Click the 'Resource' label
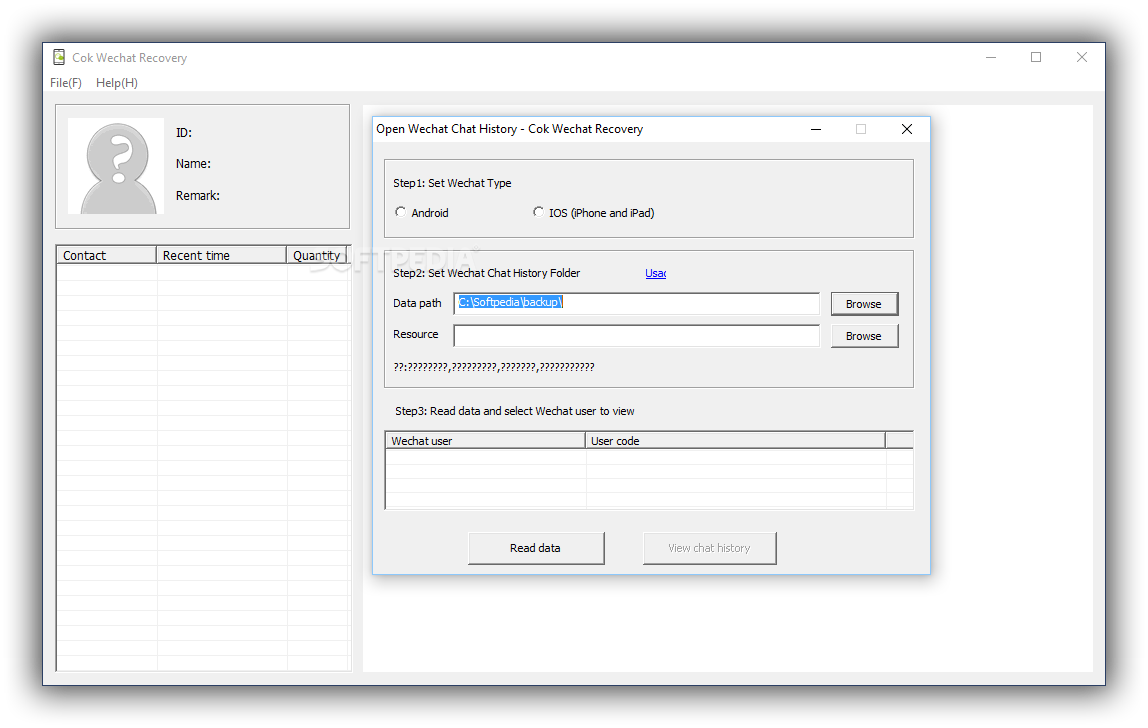Image resolution: width=1148 pixels, height=728 pixels. click(x=416, y=334)
